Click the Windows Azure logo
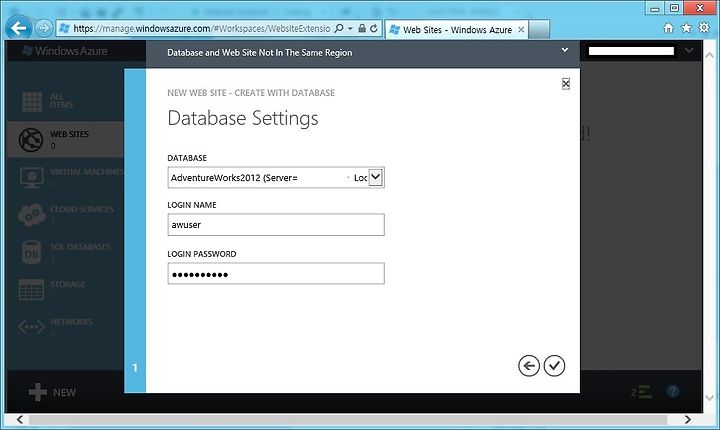 [65, 51]
